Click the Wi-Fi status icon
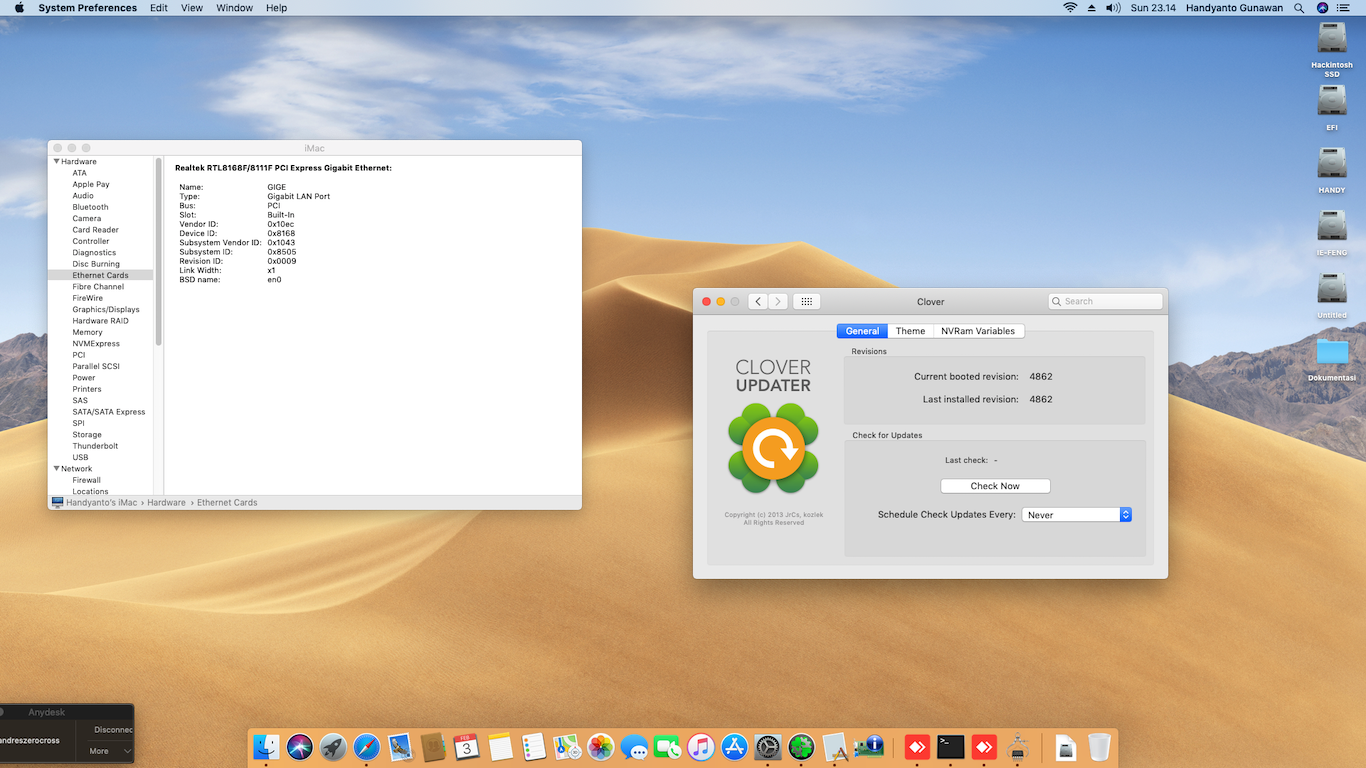The image size is (1366, 768). pyautogui.click(x=1070, y=8)
